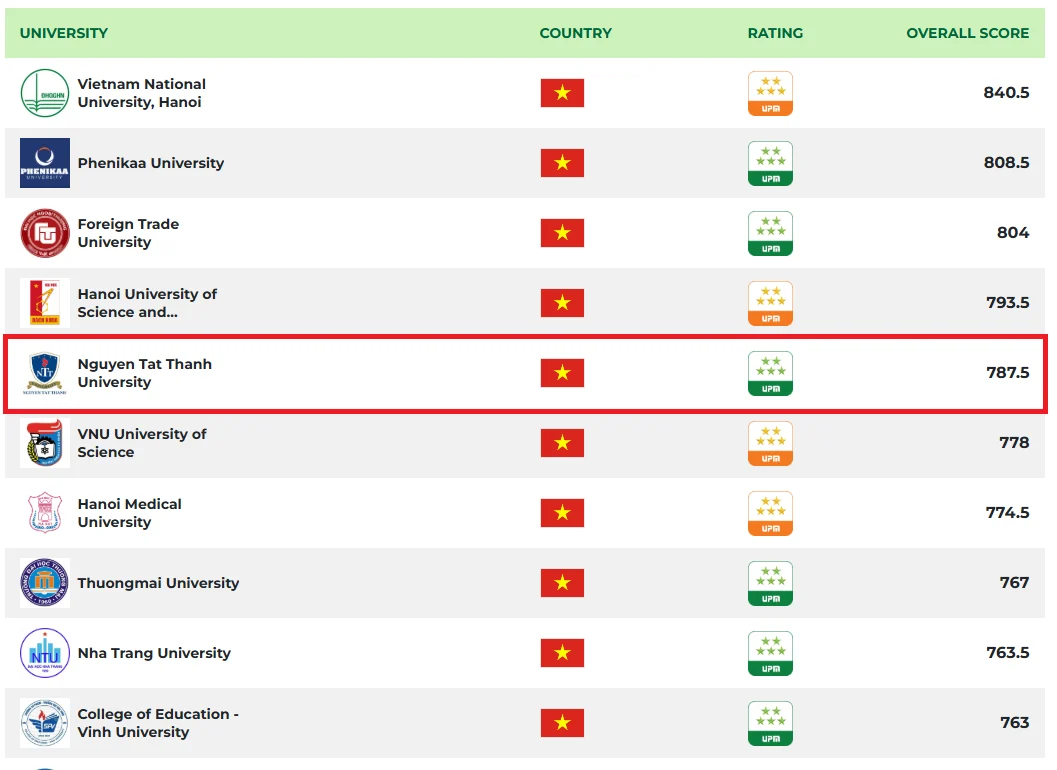Screen dimensions: 1057x770
Task: Click the Vietnam flag in Thuongmai University row
Action: pos(562,583)
